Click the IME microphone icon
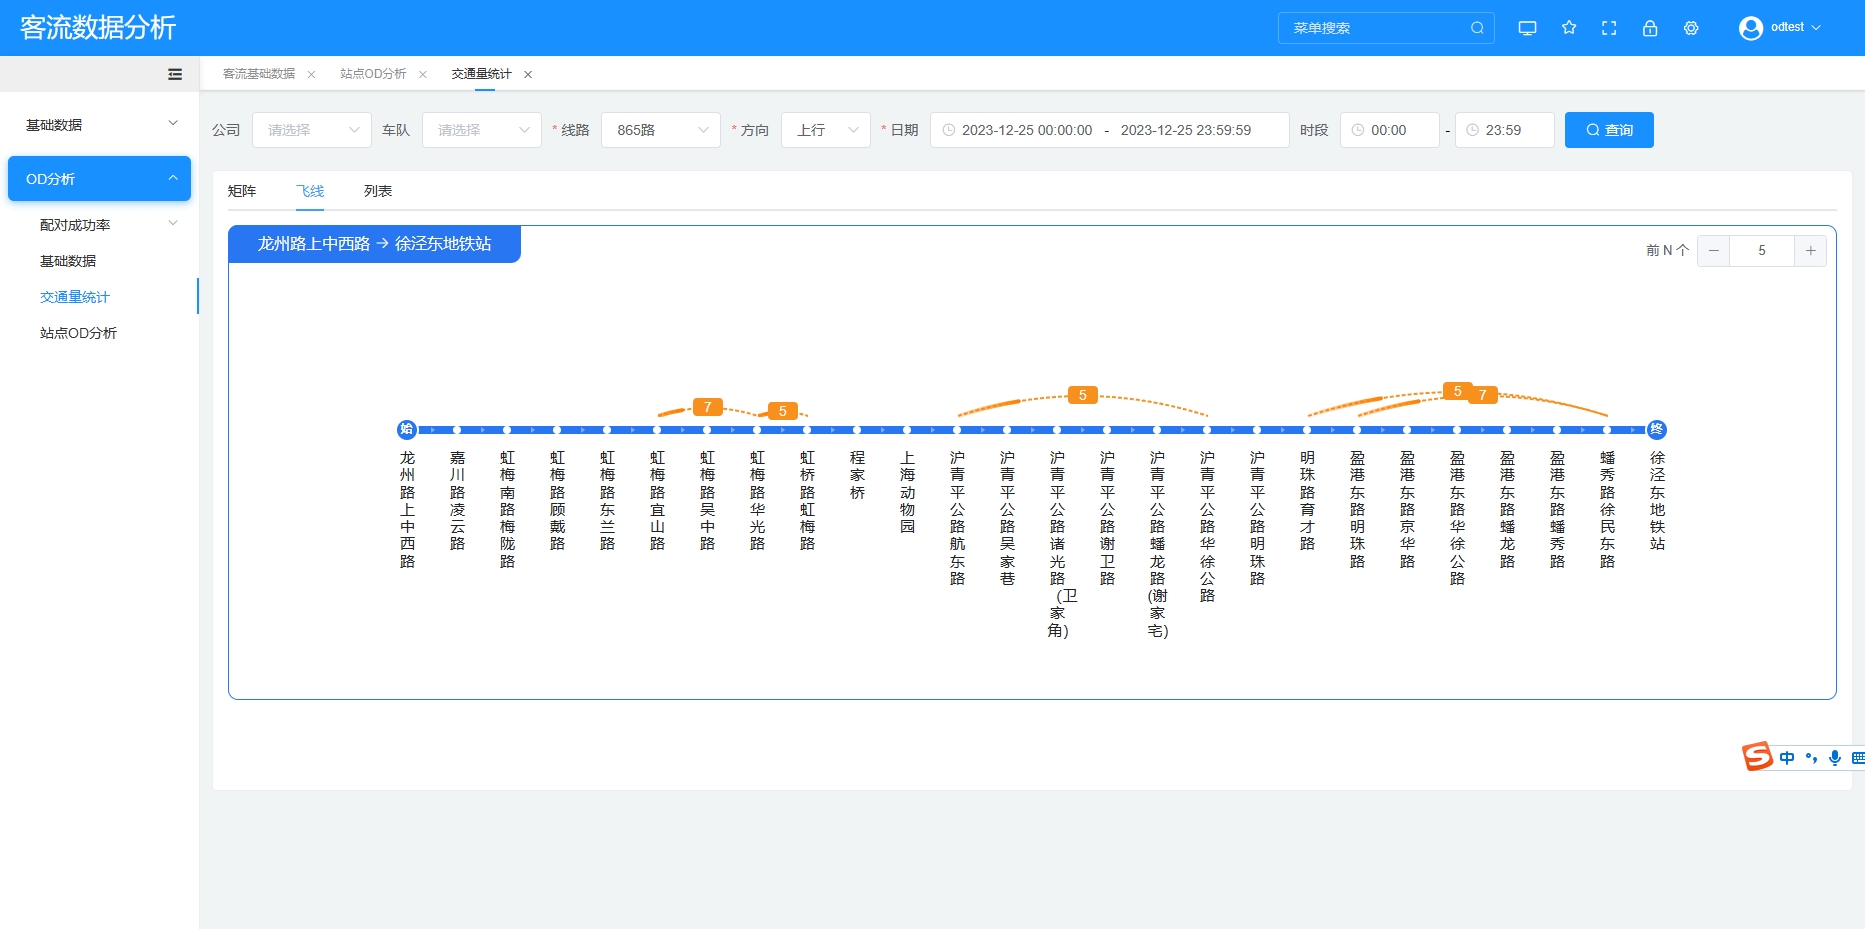The height and width of the screenshot is (929, 1865). click(x=1835, y=758)
